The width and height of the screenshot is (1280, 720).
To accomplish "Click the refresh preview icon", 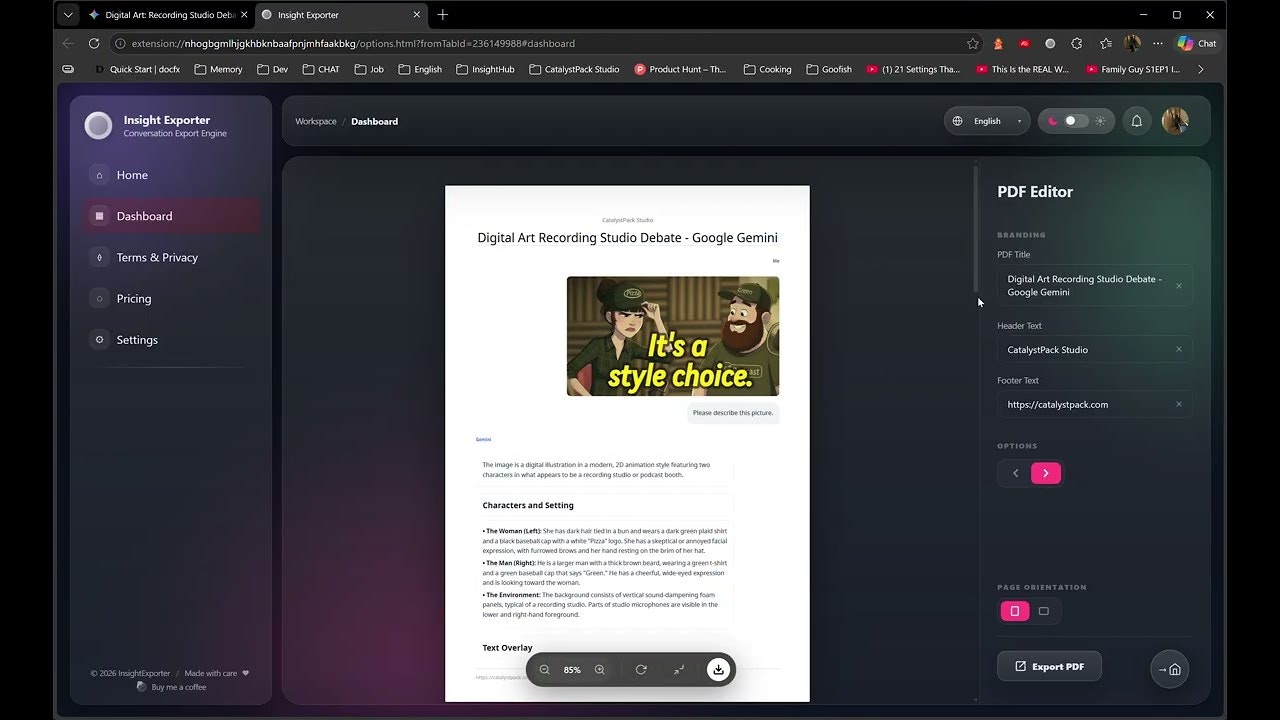I will (641, 670).
